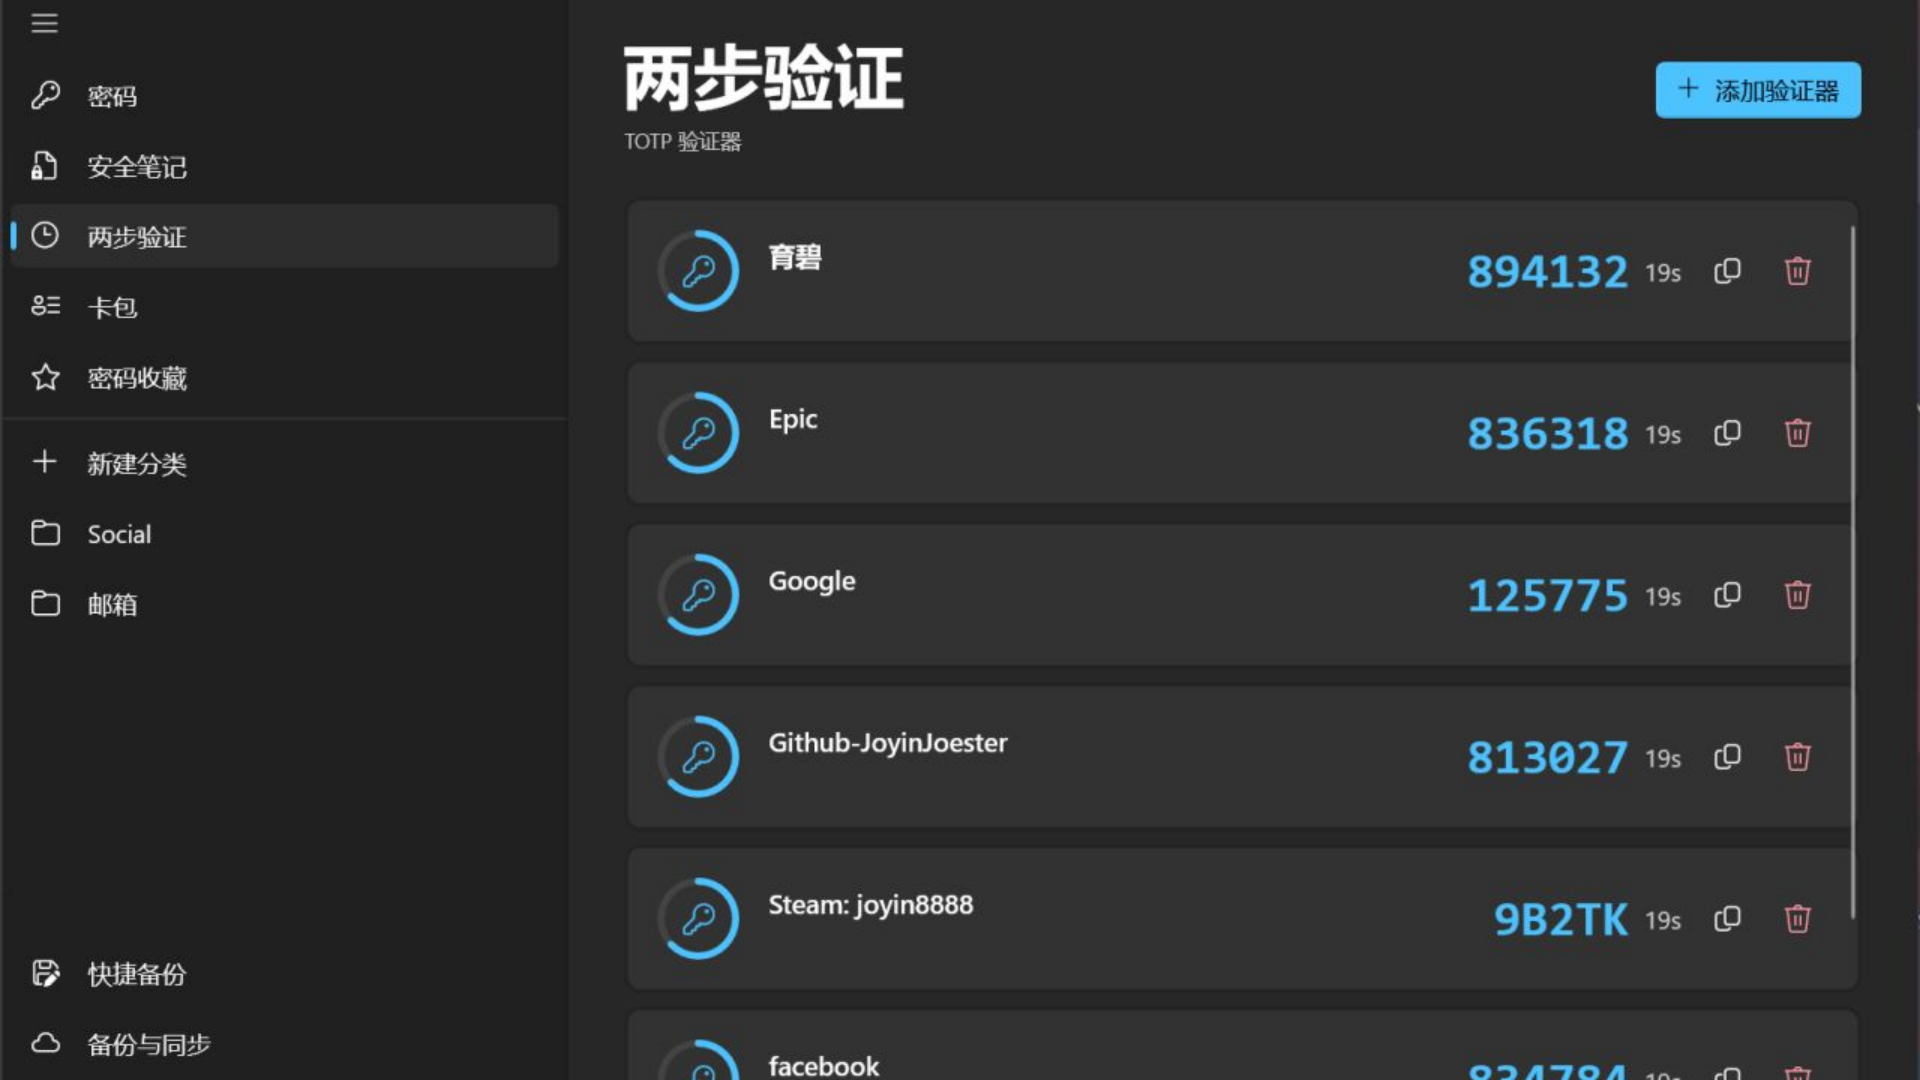Delete the Epic authenticator
The image size is (1920, 1080).
[x=1797, y=433]
